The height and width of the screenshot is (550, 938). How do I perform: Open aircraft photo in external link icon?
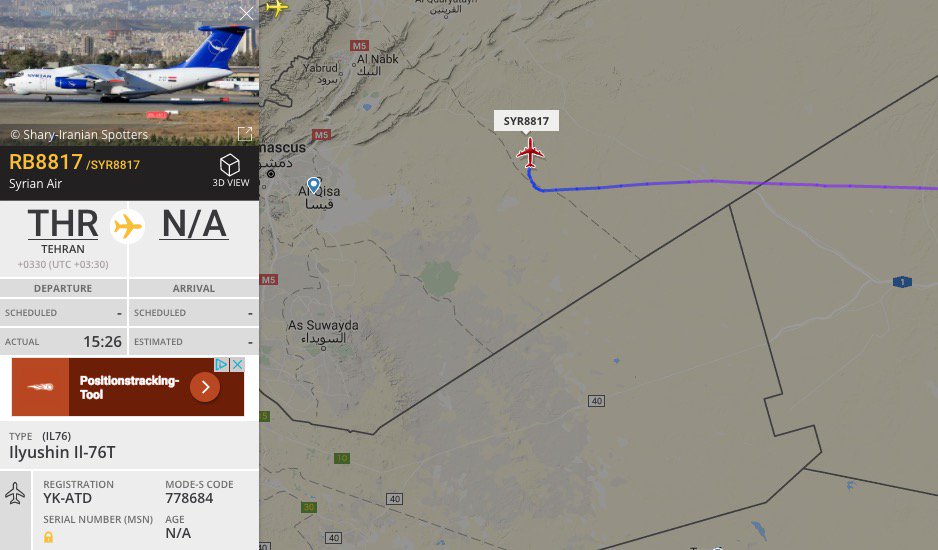click(x=245, y=133)
